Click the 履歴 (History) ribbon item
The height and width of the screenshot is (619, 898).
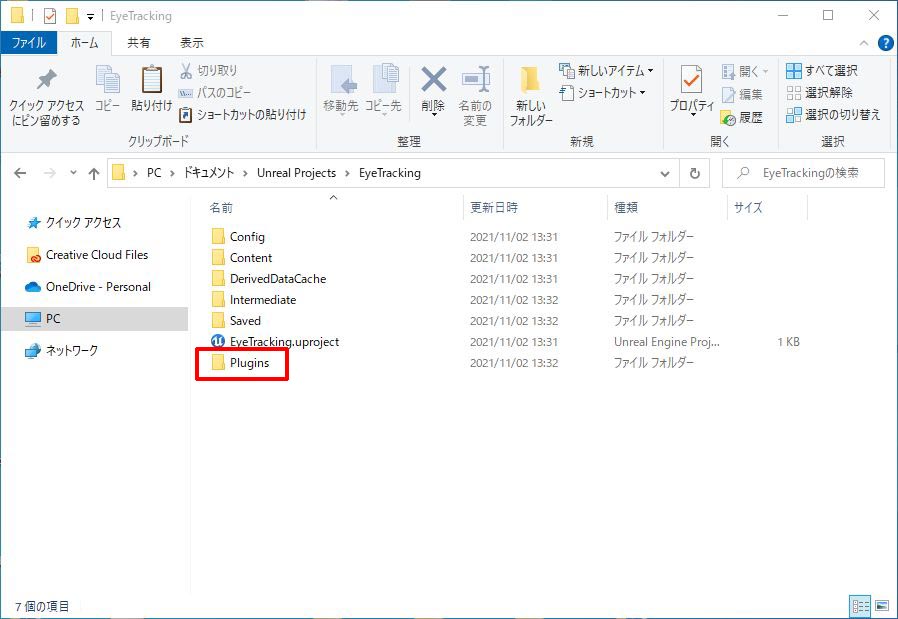pos(742,118)
